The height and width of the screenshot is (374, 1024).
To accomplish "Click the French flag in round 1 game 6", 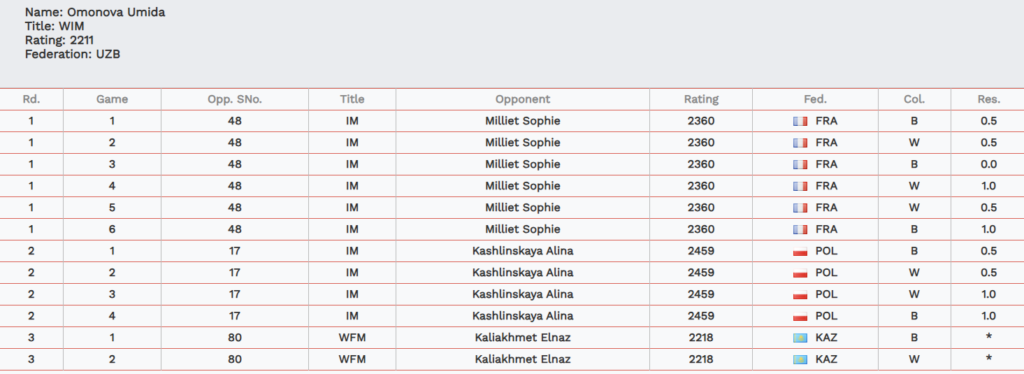I will click(800, 229).
